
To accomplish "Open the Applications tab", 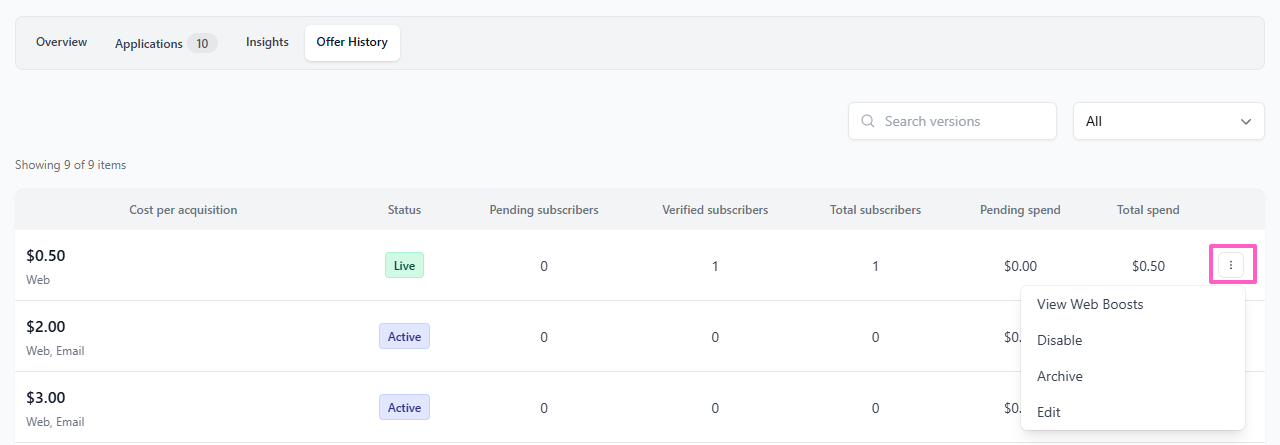I will 148,43.
